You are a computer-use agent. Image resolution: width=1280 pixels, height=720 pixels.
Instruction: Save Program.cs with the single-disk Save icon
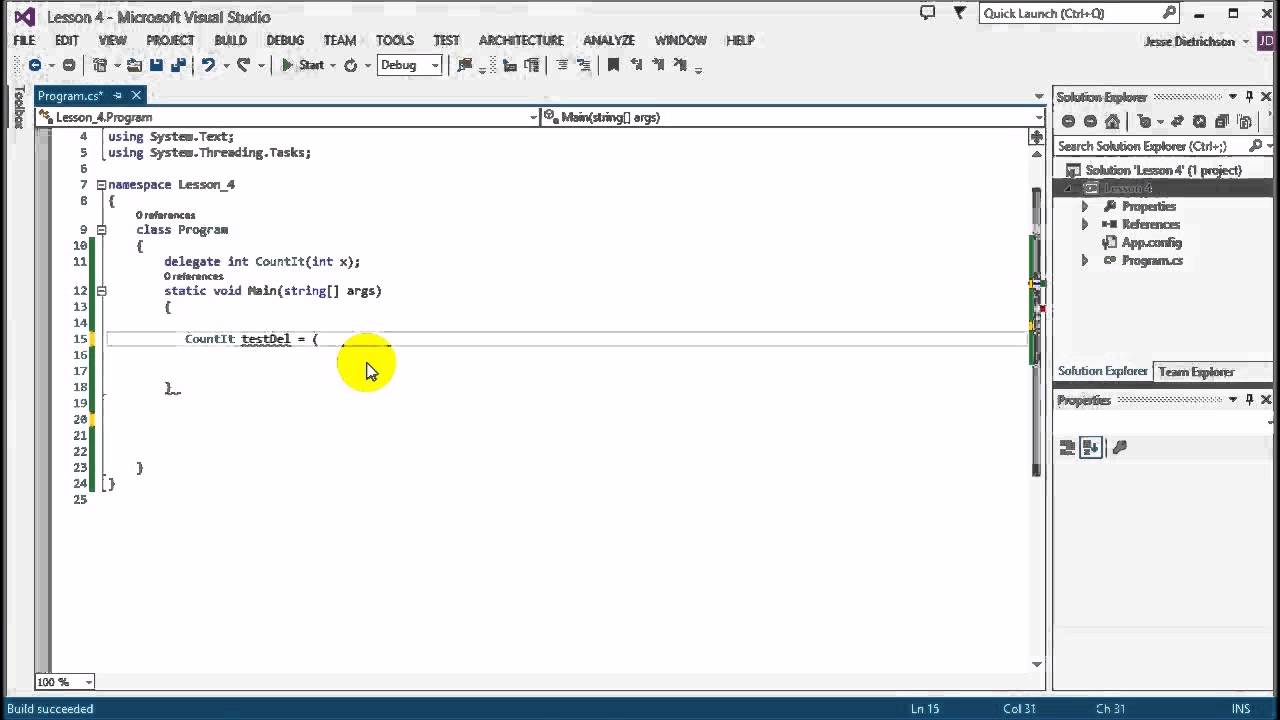point(157,65)
